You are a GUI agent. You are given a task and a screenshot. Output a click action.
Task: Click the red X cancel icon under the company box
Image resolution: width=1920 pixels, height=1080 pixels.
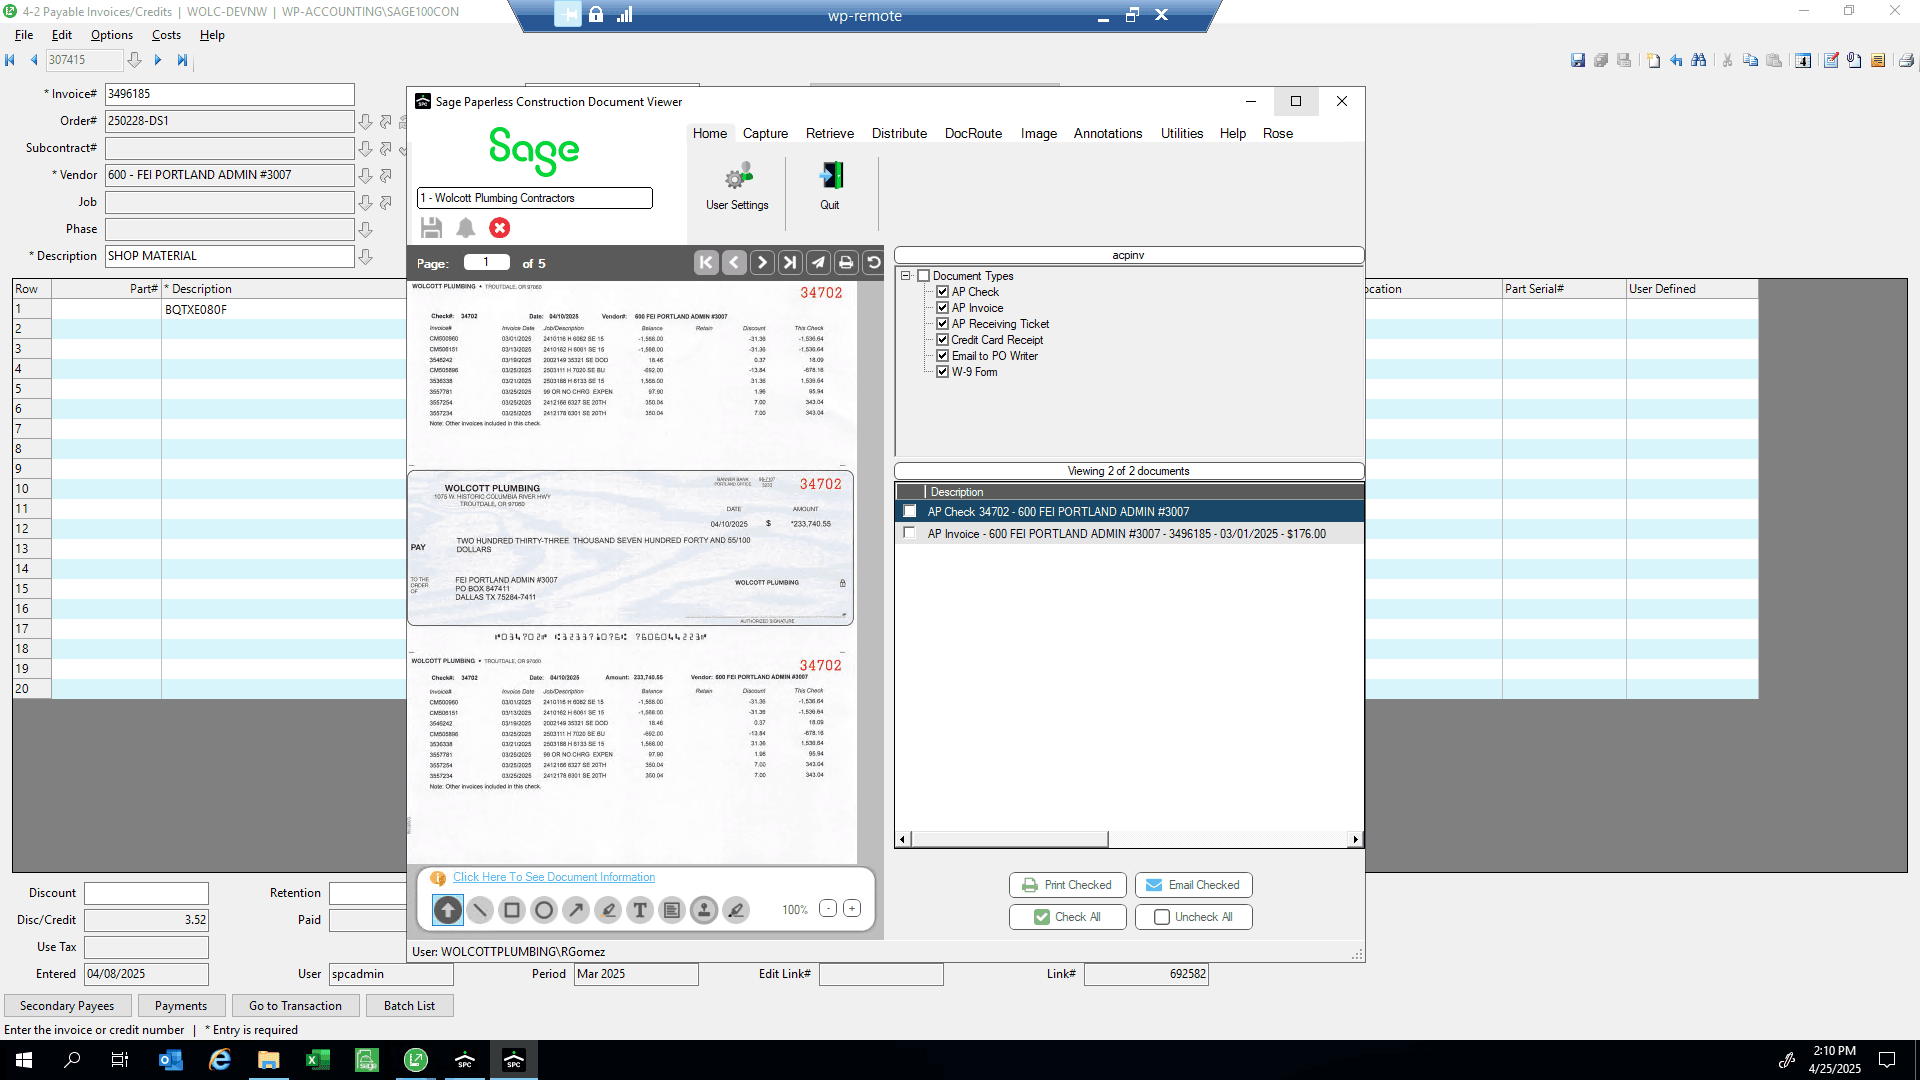[500, 228]
